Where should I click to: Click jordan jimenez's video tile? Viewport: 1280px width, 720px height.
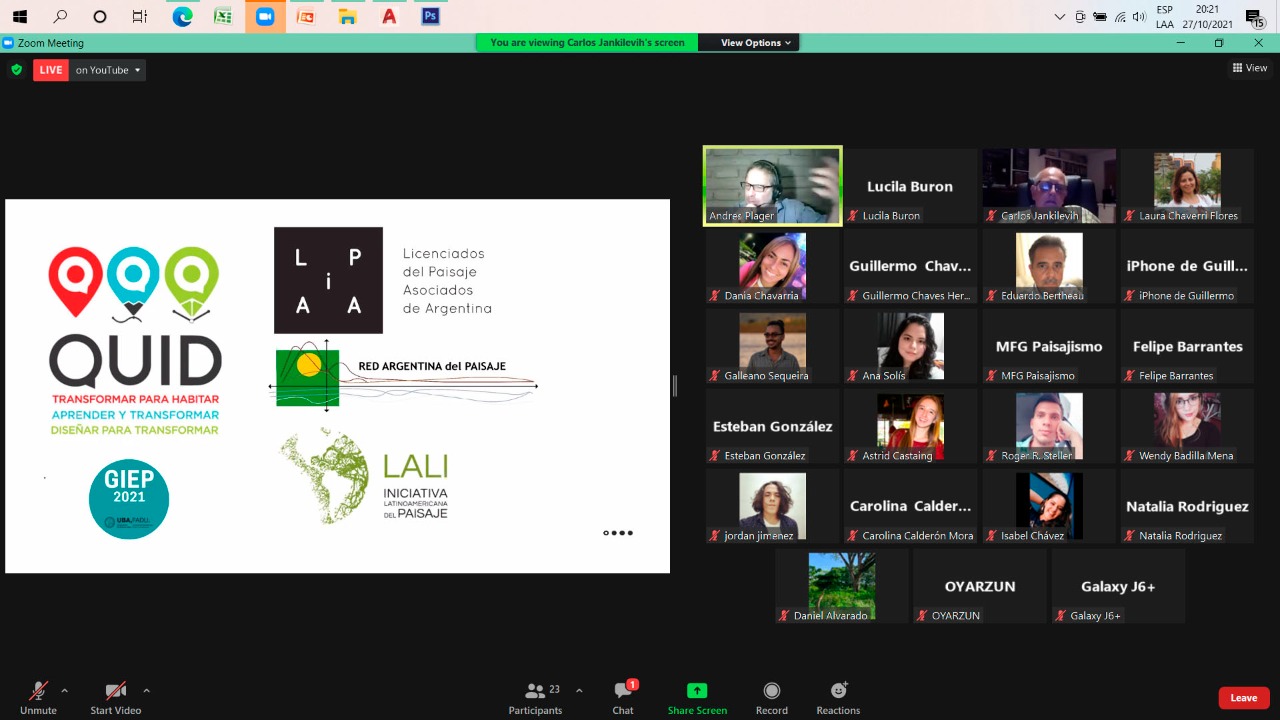coord(773,506)
